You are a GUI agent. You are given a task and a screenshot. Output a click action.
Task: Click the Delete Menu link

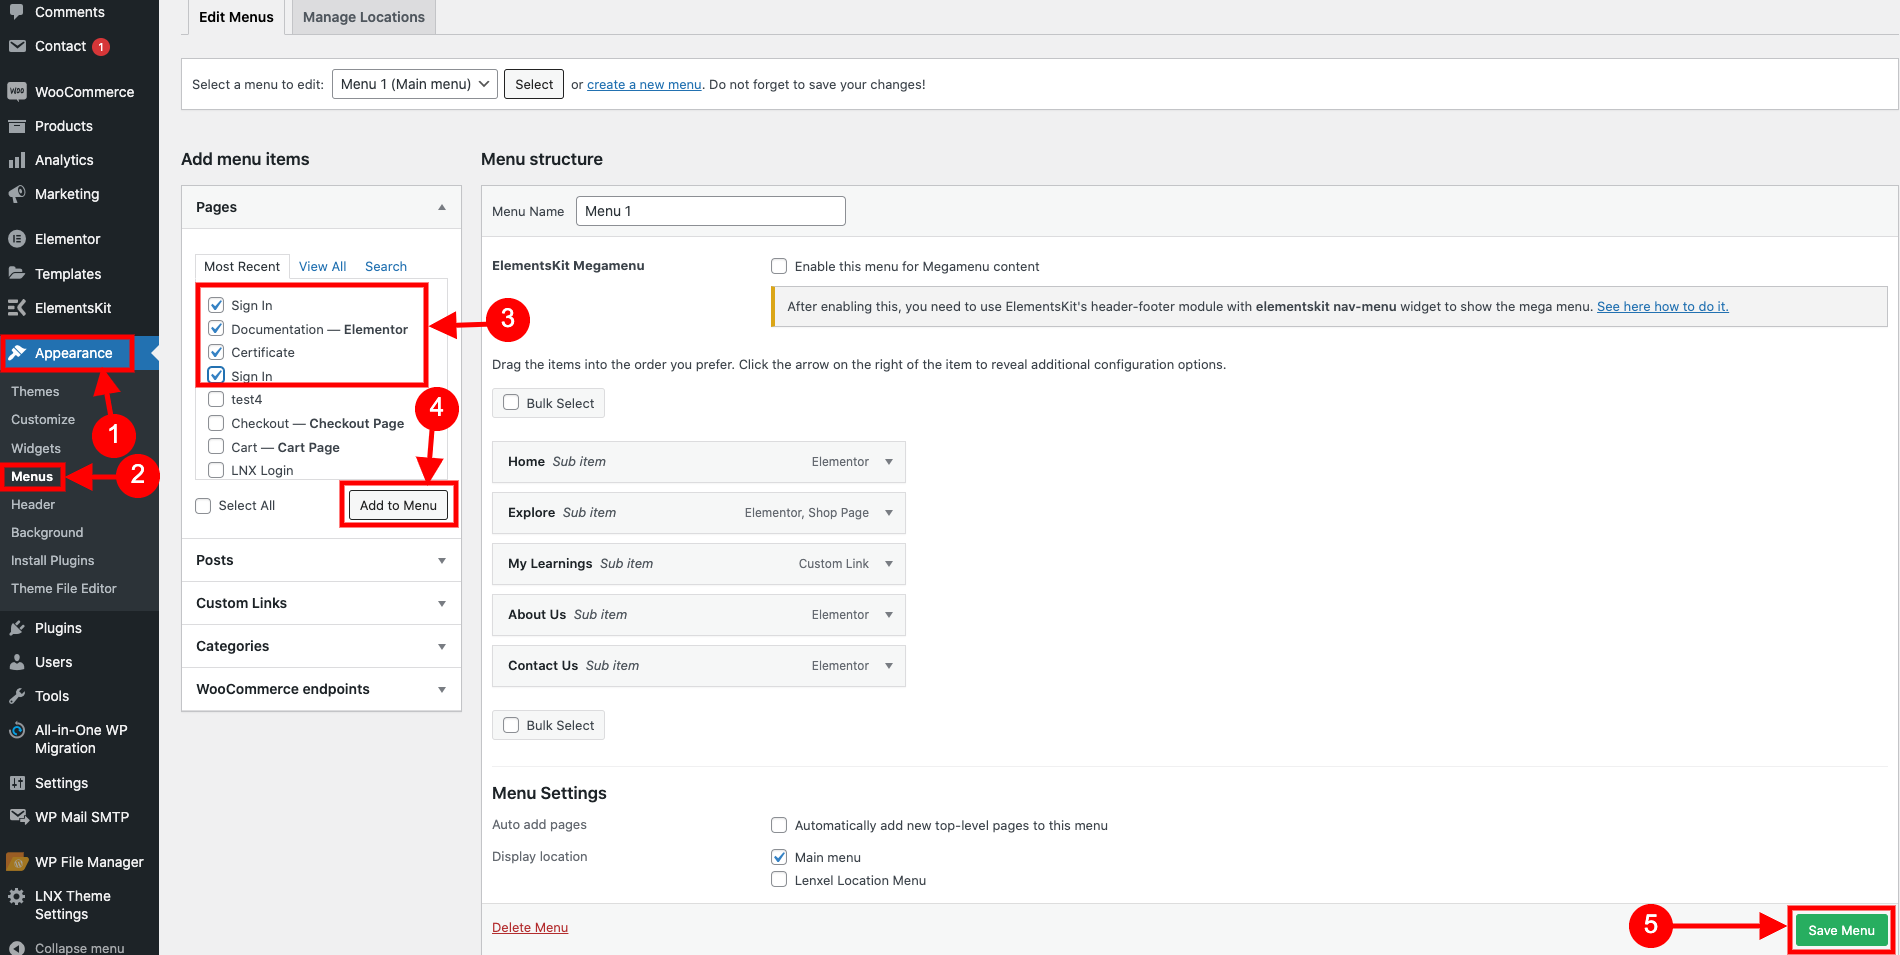tap(530, 927)
